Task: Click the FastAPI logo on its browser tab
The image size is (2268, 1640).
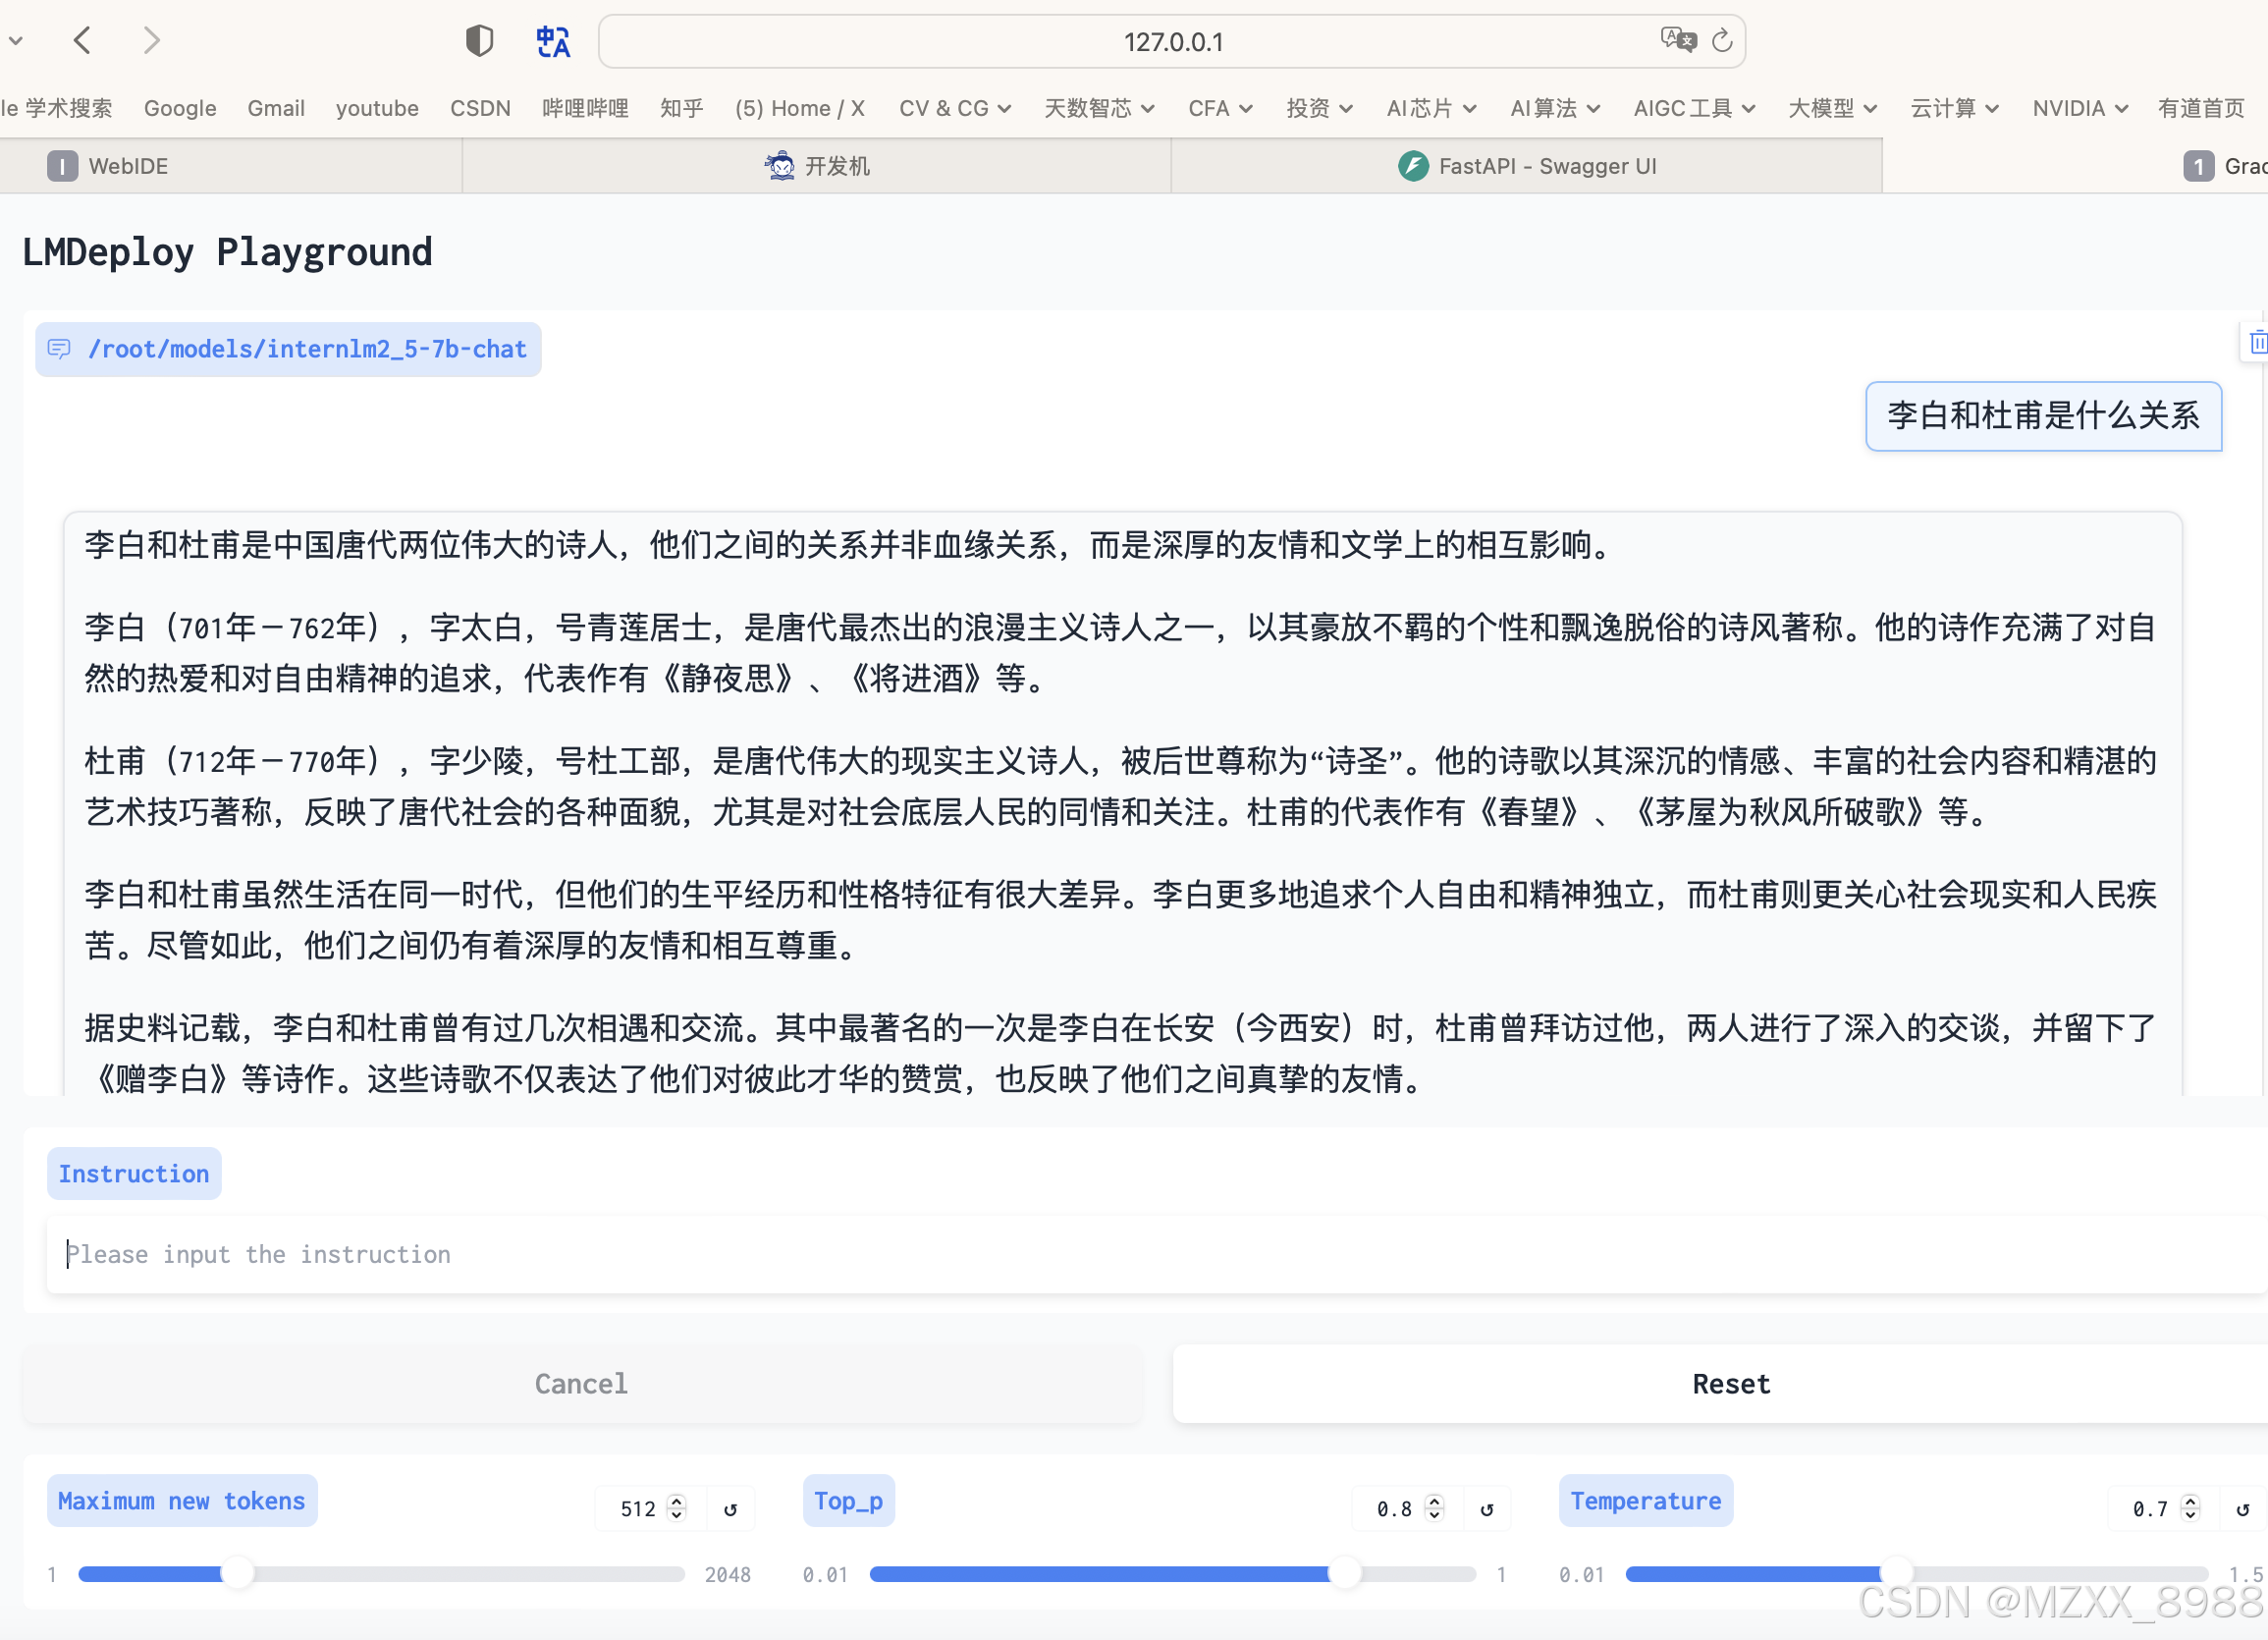Action: 1412,166
